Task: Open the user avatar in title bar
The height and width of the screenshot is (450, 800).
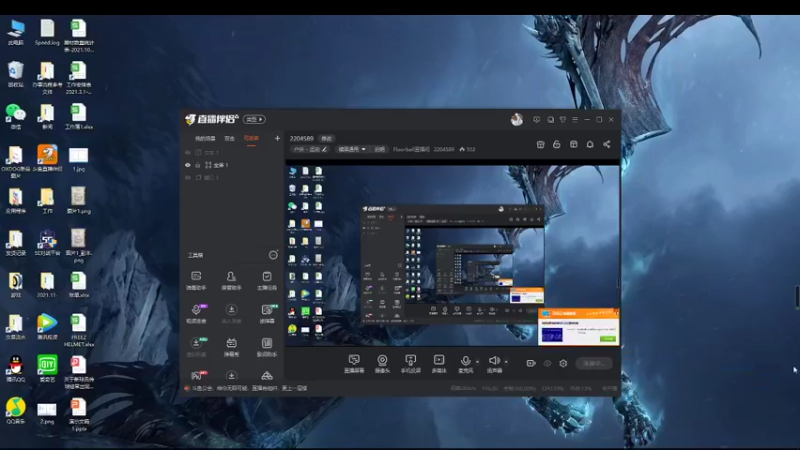Action: coord(516,119)
